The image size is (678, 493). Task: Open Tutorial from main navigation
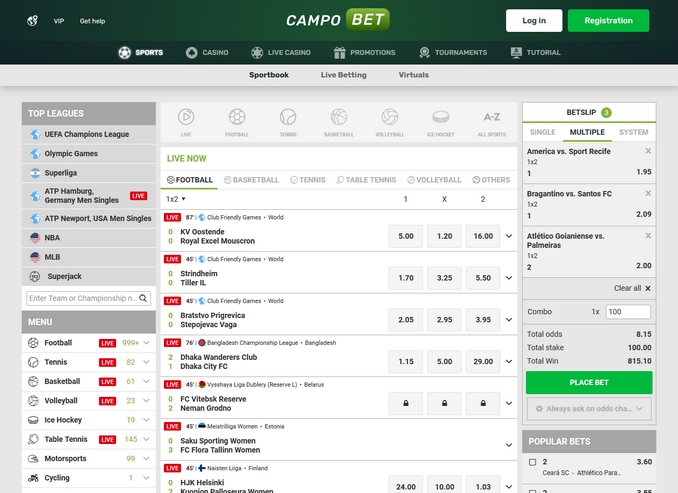[535, 52]
